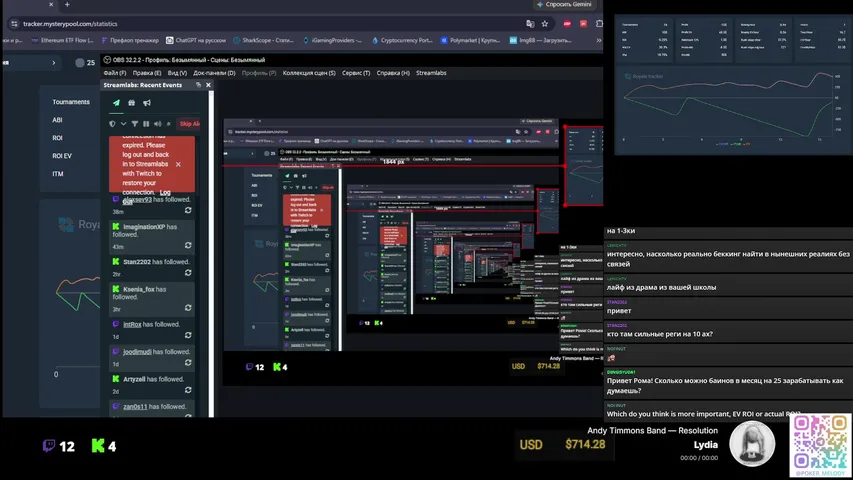Screen dimensions: 853x480
Task: Open the OBS Справка (H) menu
Action: coord(393,73)
